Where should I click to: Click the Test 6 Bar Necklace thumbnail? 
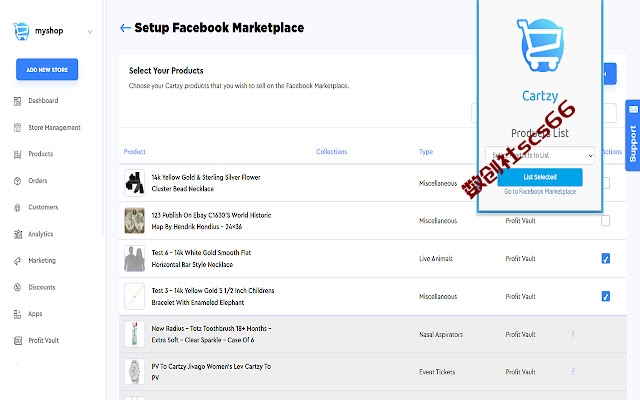click(x=134, y=258)
